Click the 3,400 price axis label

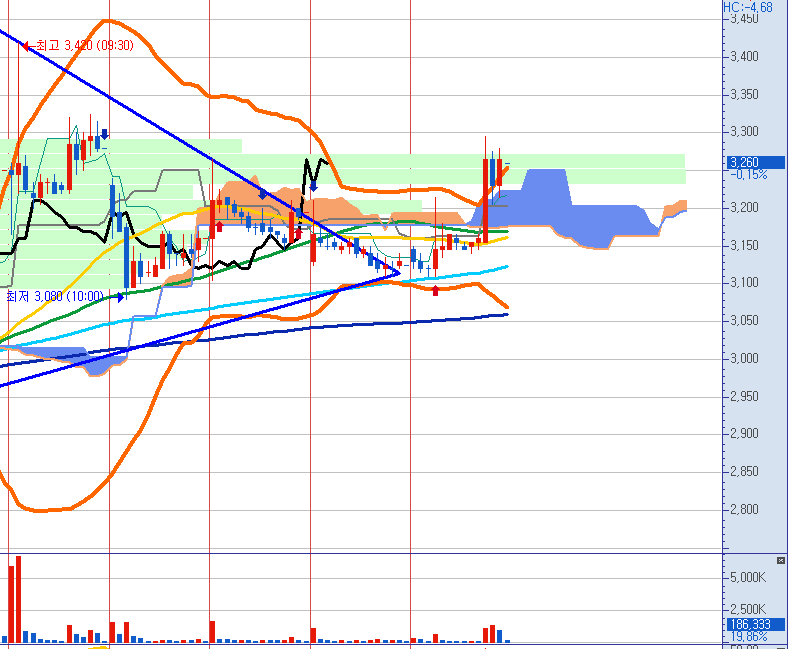click(x=744, y=56)
